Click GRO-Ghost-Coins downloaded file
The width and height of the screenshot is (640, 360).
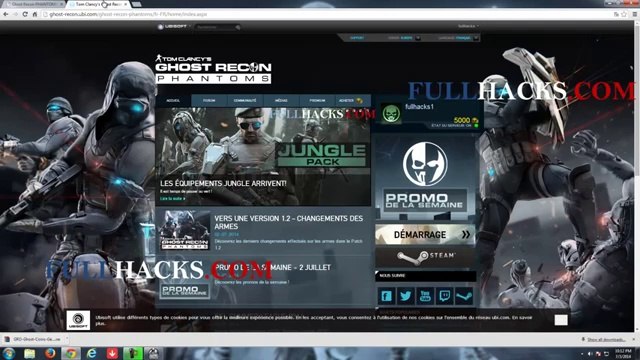pyautogui.click(x=33, y=339)
